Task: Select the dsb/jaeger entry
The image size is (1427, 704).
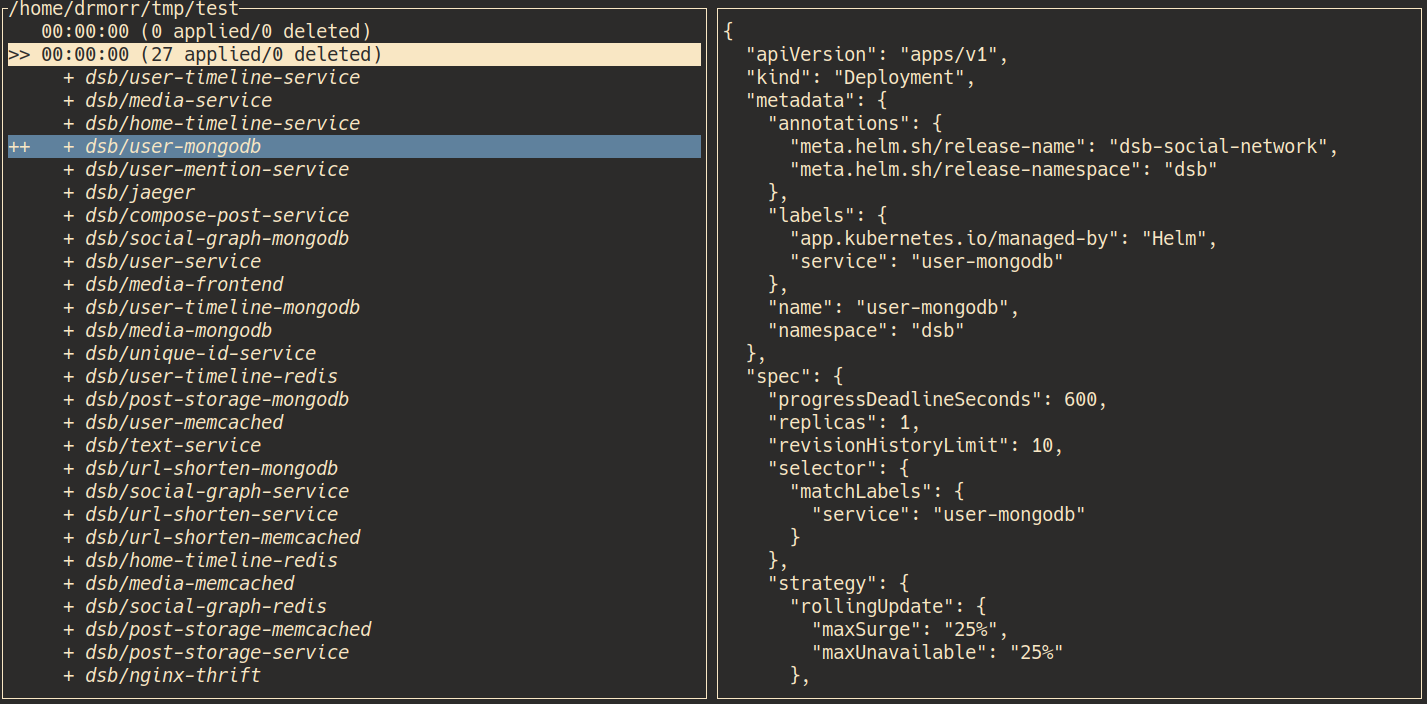Action: [x=140, y=193]
